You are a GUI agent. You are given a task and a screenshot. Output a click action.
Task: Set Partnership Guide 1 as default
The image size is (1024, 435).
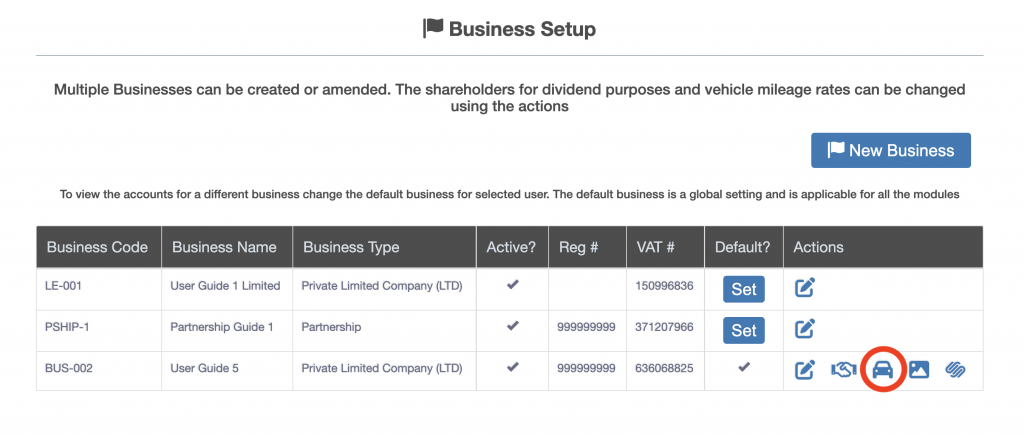(744, 329)
